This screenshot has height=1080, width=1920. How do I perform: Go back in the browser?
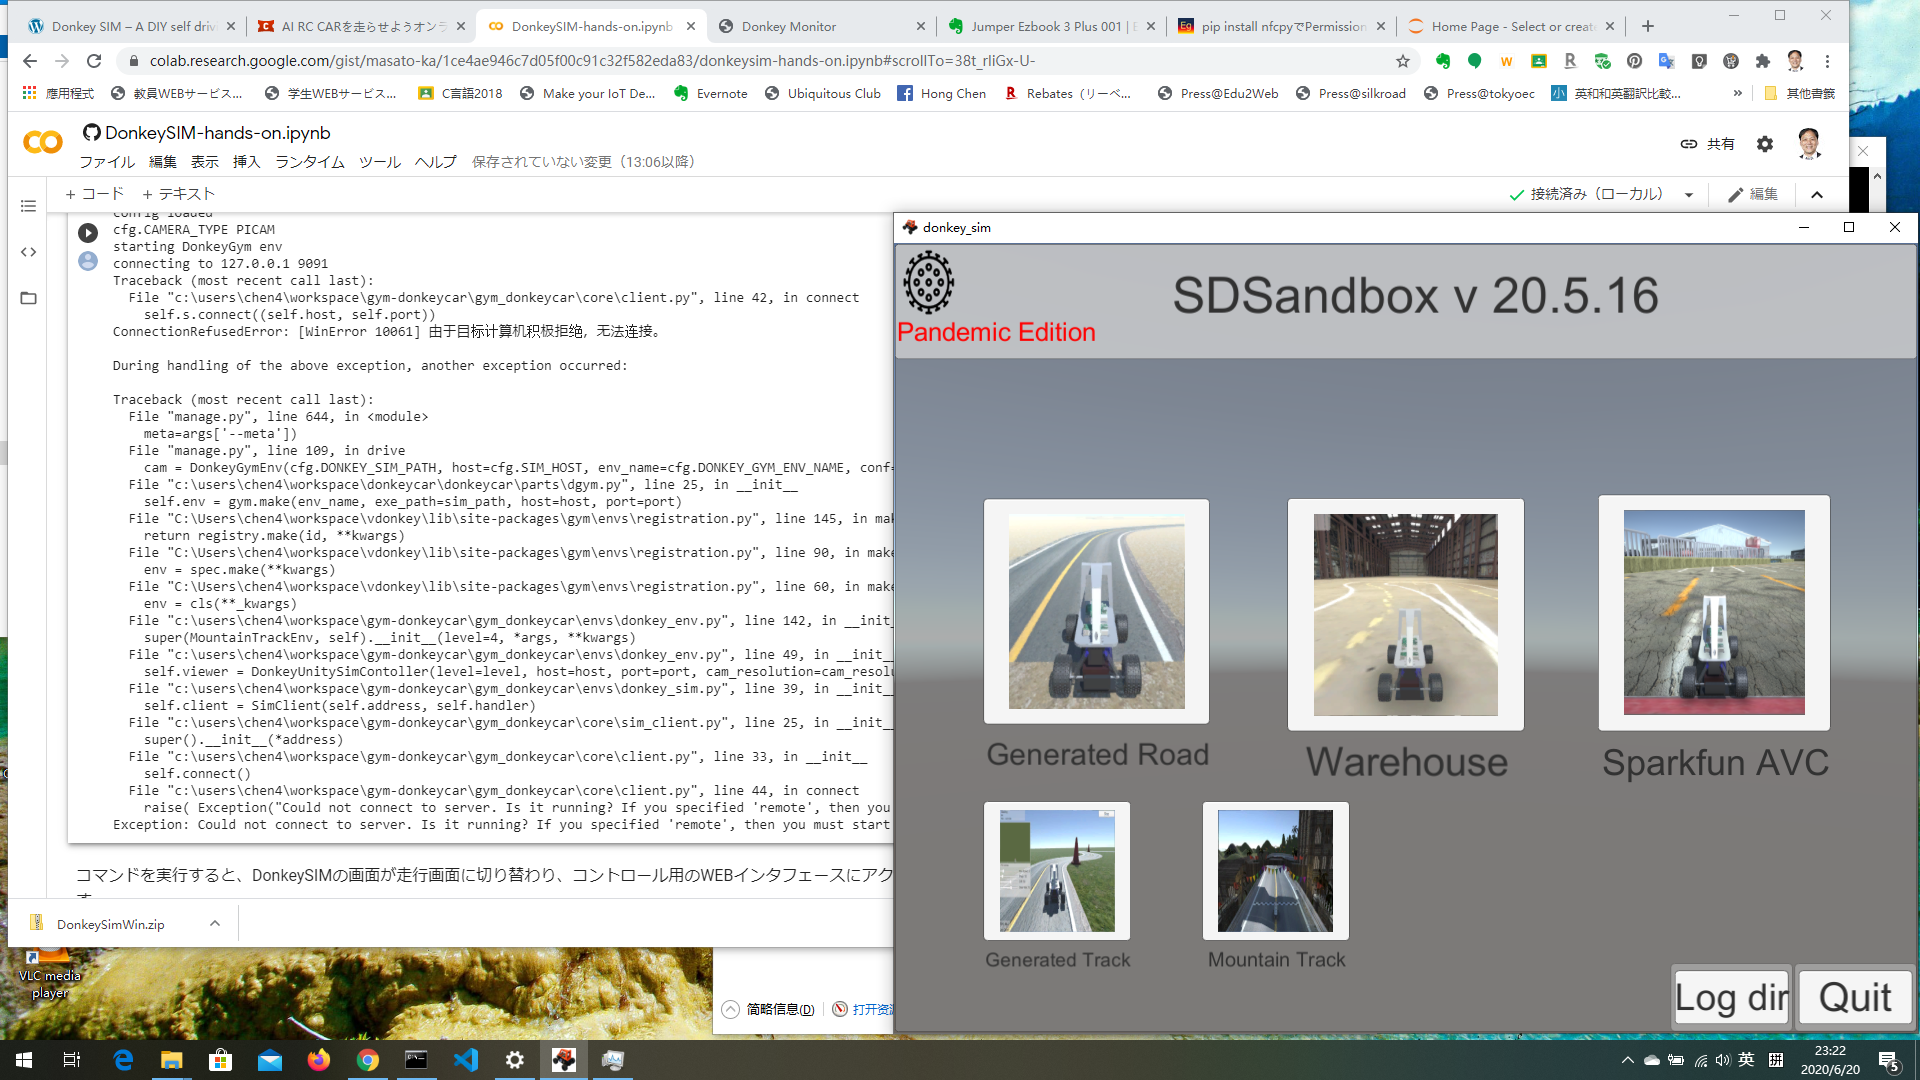(30, 61)
